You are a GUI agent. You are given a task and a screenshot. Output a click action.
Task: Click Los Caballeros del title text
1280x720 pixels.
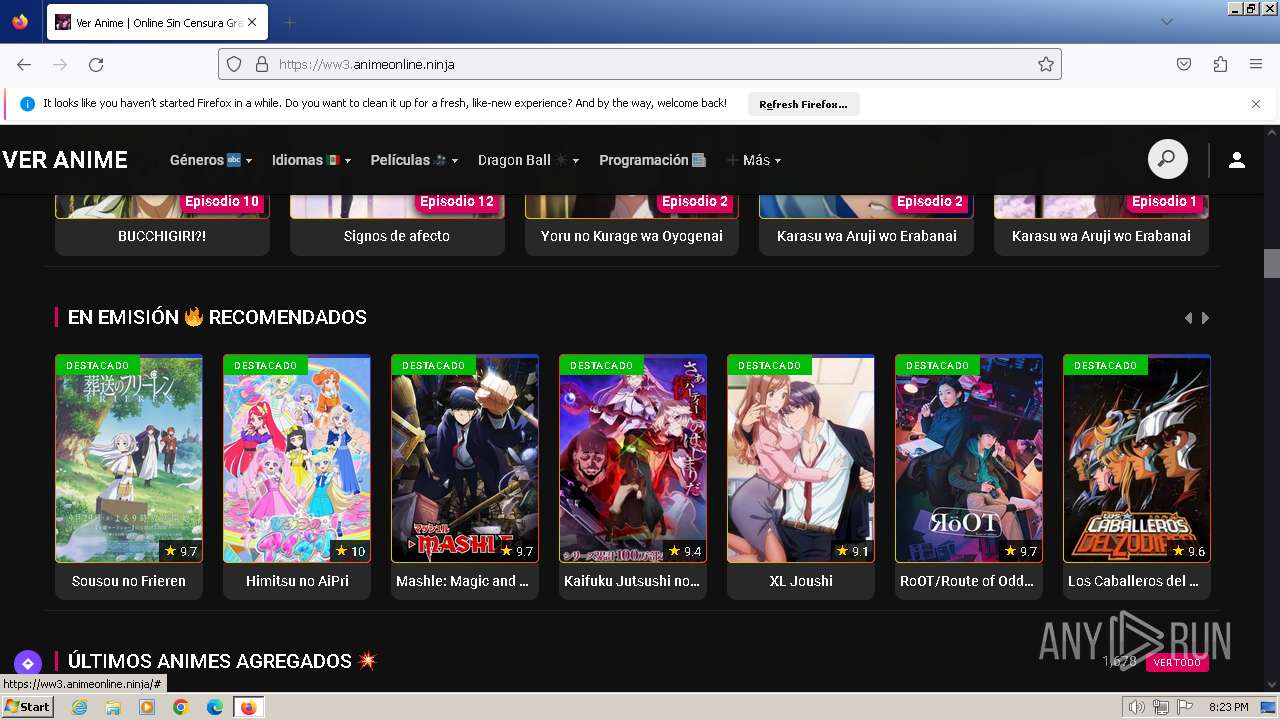pyautogui.click(x=1133, y=581)
